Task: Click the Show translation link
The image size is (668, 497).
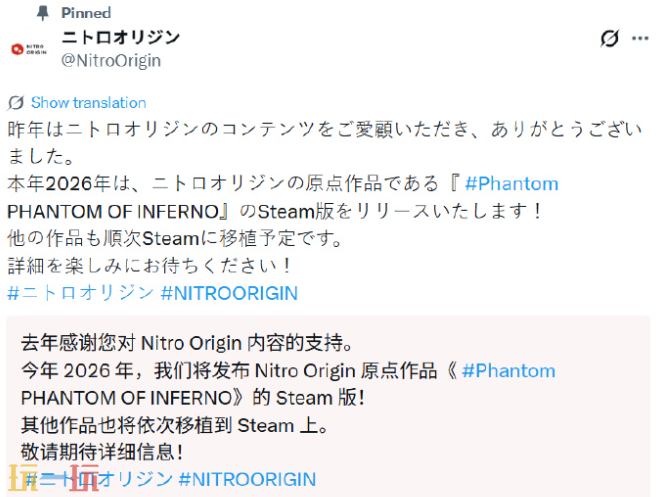Action: coord(88,102)
